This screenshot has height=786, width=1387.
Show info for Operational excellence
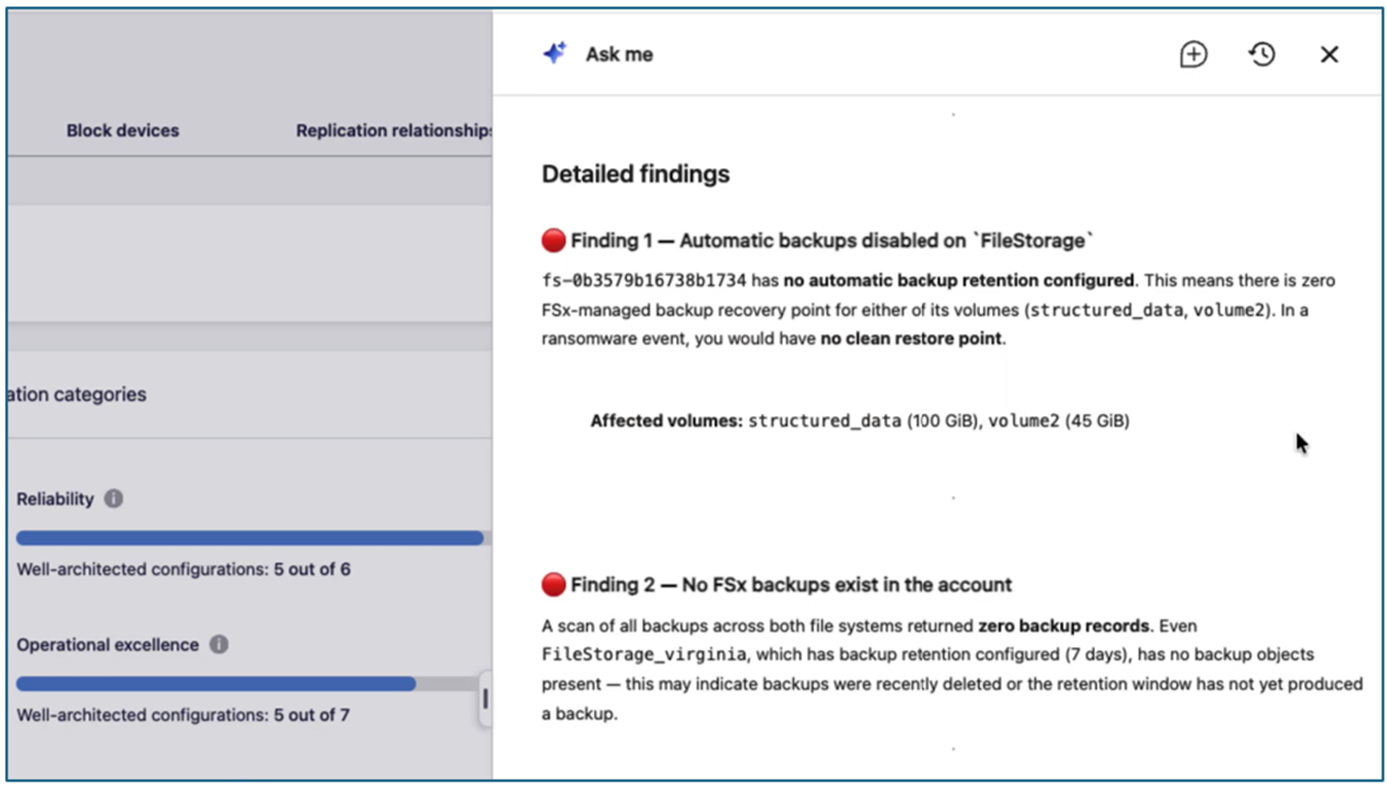click(219, 644)
